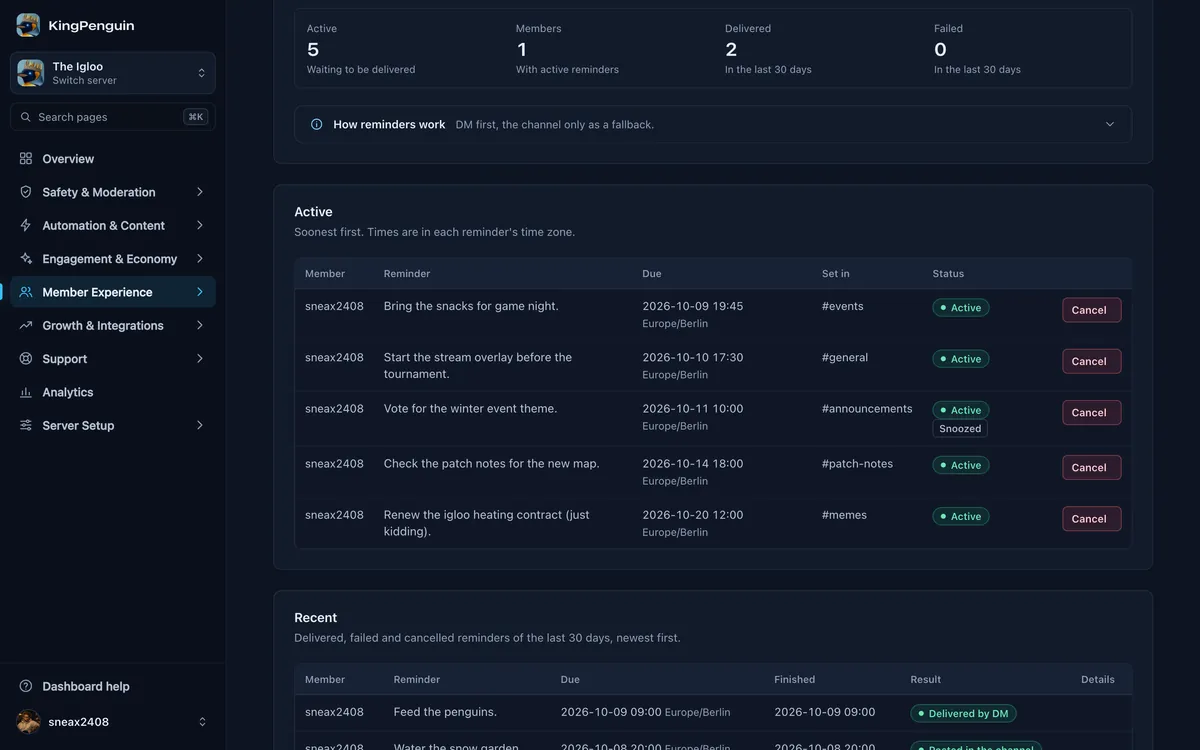This screenshot has height=750, width=1200.
Task: Click the Engagement & Economy sparkle icon
Action: [26, 259]
